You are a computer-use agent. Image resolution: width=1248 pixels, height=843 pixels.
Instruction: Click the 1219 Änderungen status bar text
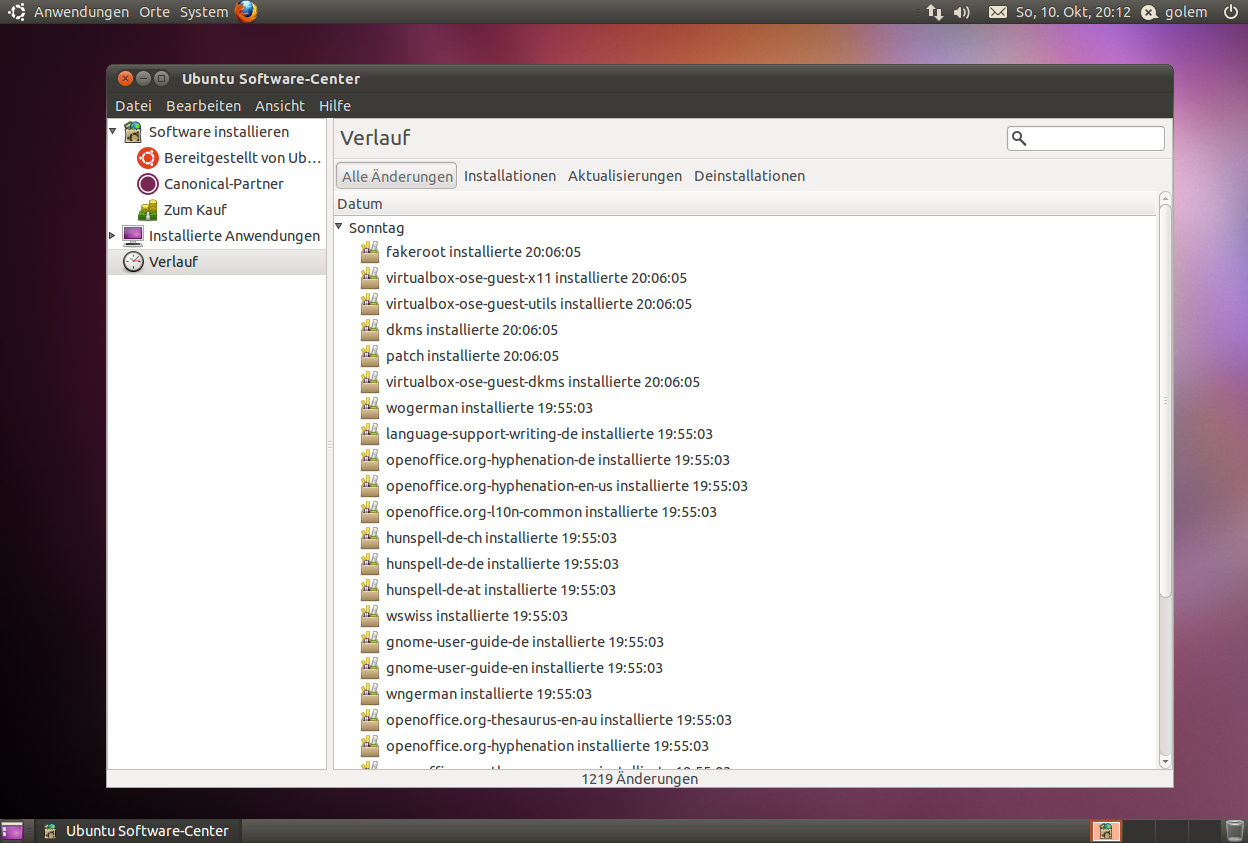(x=639, y=779)
